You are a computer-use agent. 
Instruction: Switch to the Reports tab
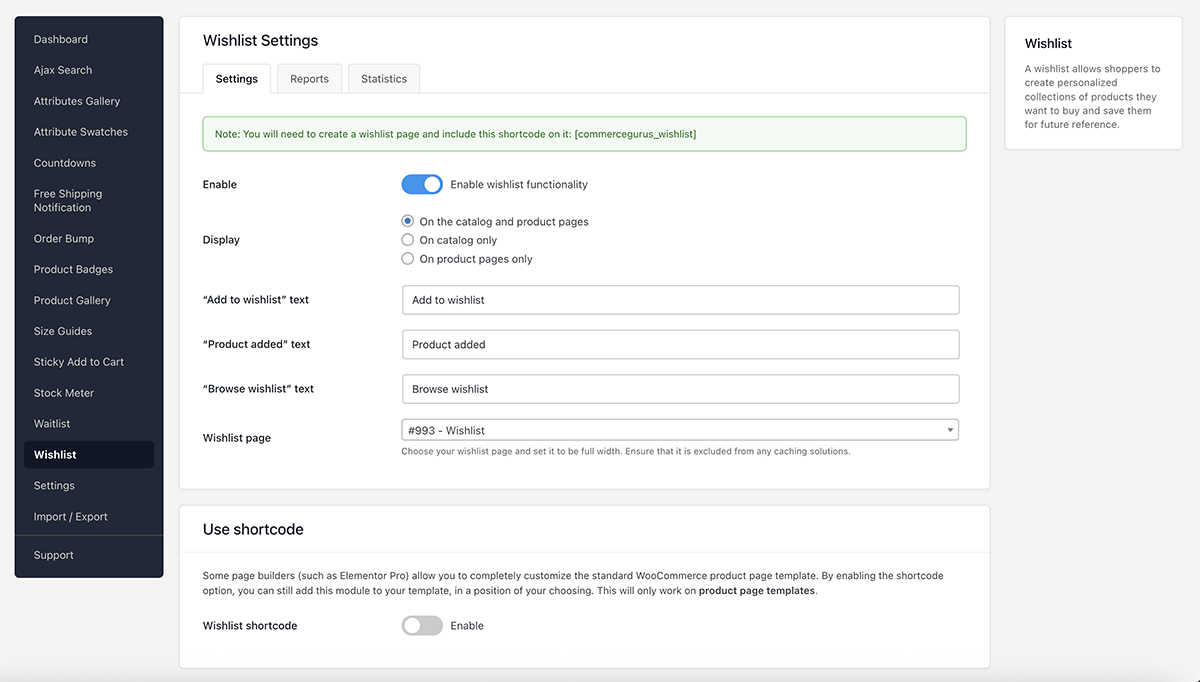coord(309,78)
